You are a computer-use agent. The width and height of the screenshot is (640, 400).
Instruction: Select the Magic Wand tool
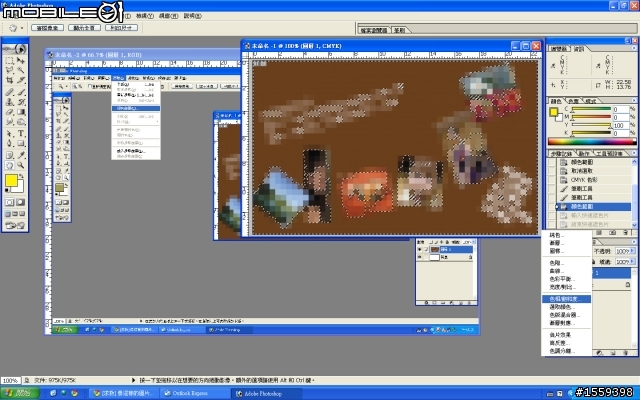(20, 70)
